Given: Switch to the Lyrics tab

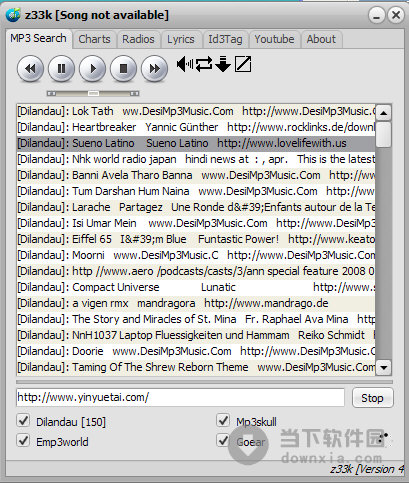Looking at the screenshot, I should tap(181, 39).
